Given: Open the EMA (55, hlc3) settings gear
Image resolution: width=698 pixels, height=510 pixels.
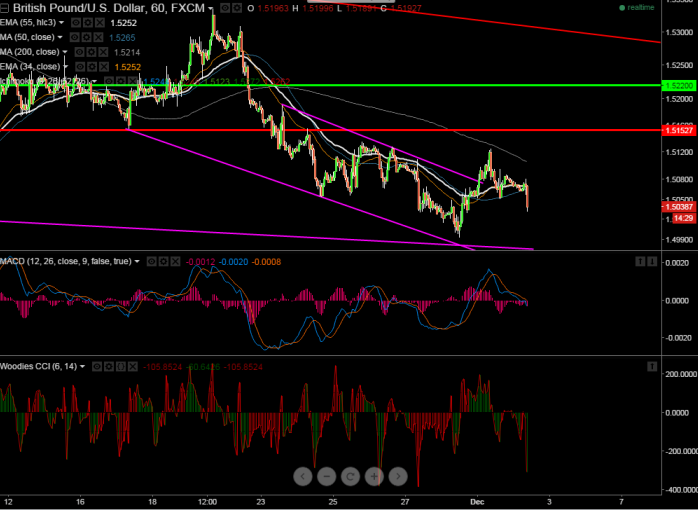Looking at the screenshot, I should point(88,22).
